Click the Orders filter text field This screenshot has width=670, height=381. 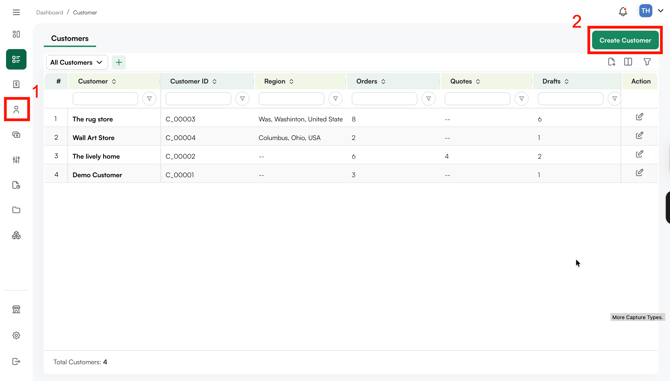coord(384,99)
